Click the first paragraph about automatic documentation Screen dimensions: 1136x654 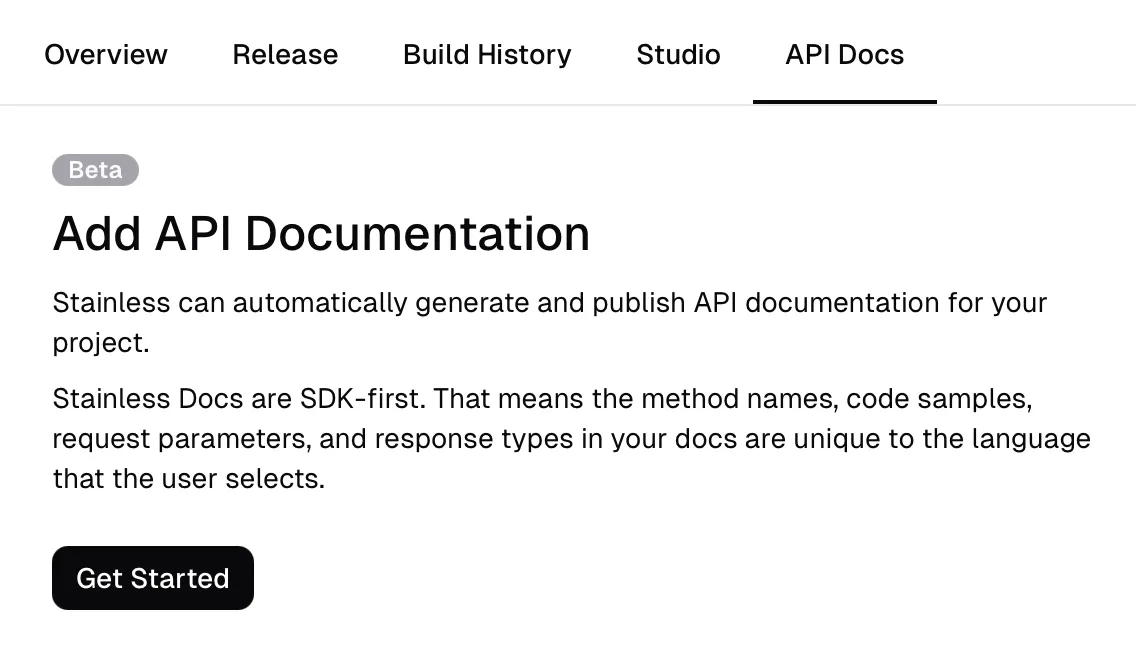(x=549, y=322)
